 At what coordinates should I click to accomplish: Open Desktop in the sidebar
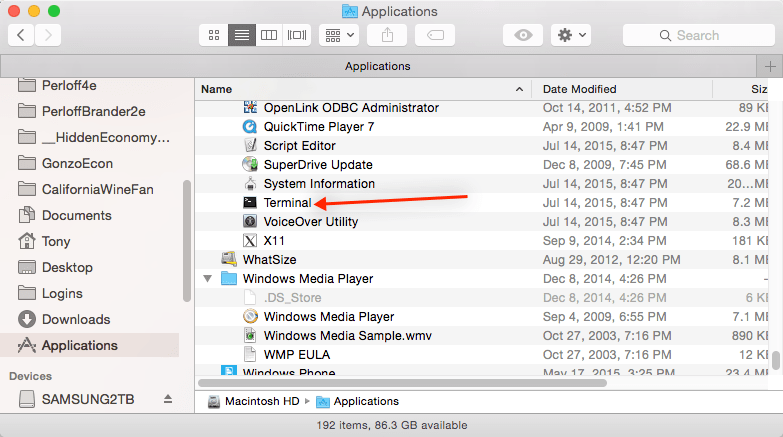67,267
